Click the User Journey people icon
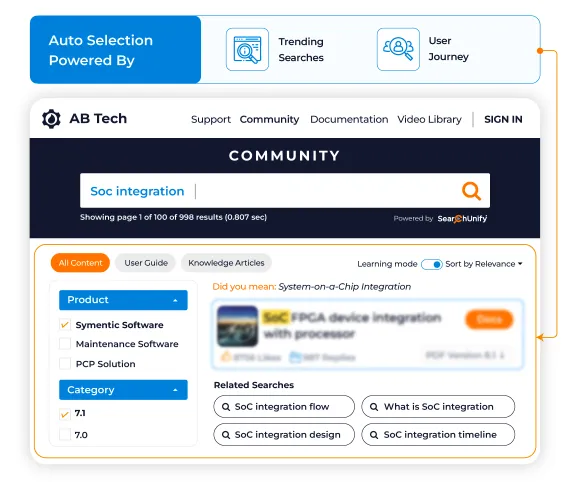Viewport: 570px width, 482px height. [x=398, y=49]
